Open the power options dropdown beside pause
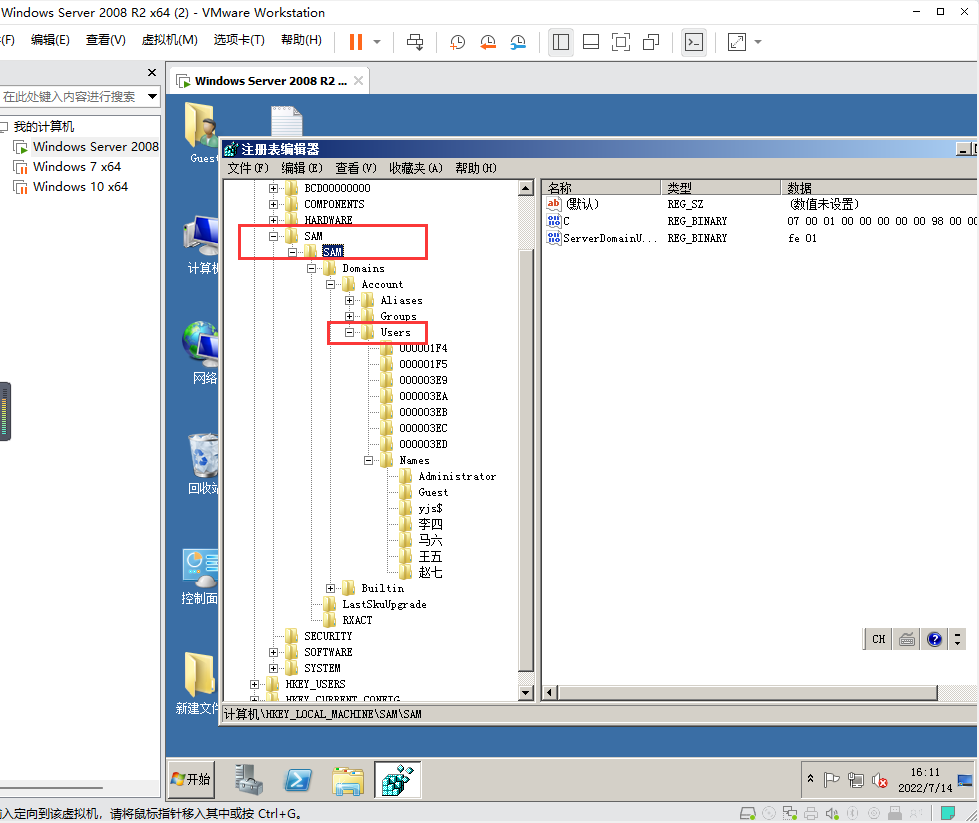Screen dimensions: 979x823 [x=377, y=42]
